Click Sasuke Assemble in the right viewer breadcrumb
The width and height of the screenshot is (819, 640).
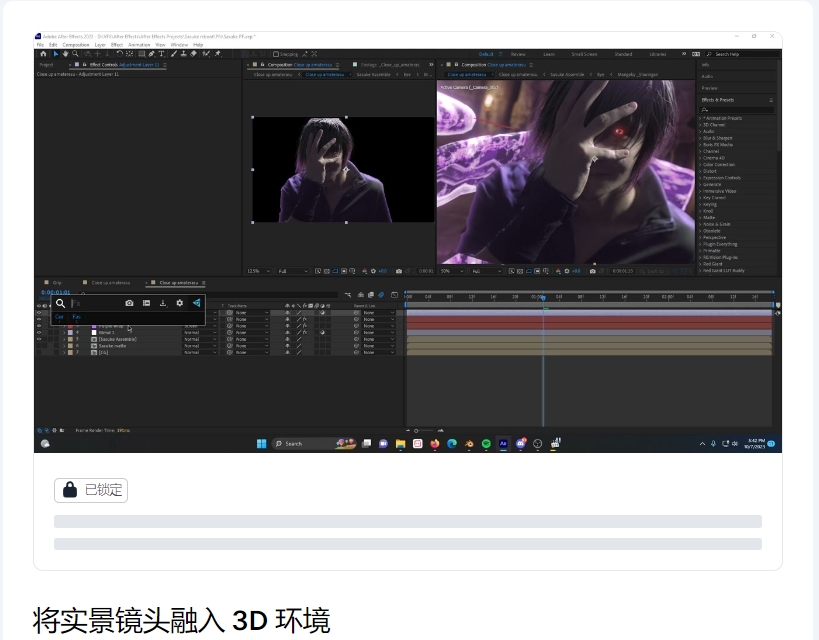tap(567, 75)
